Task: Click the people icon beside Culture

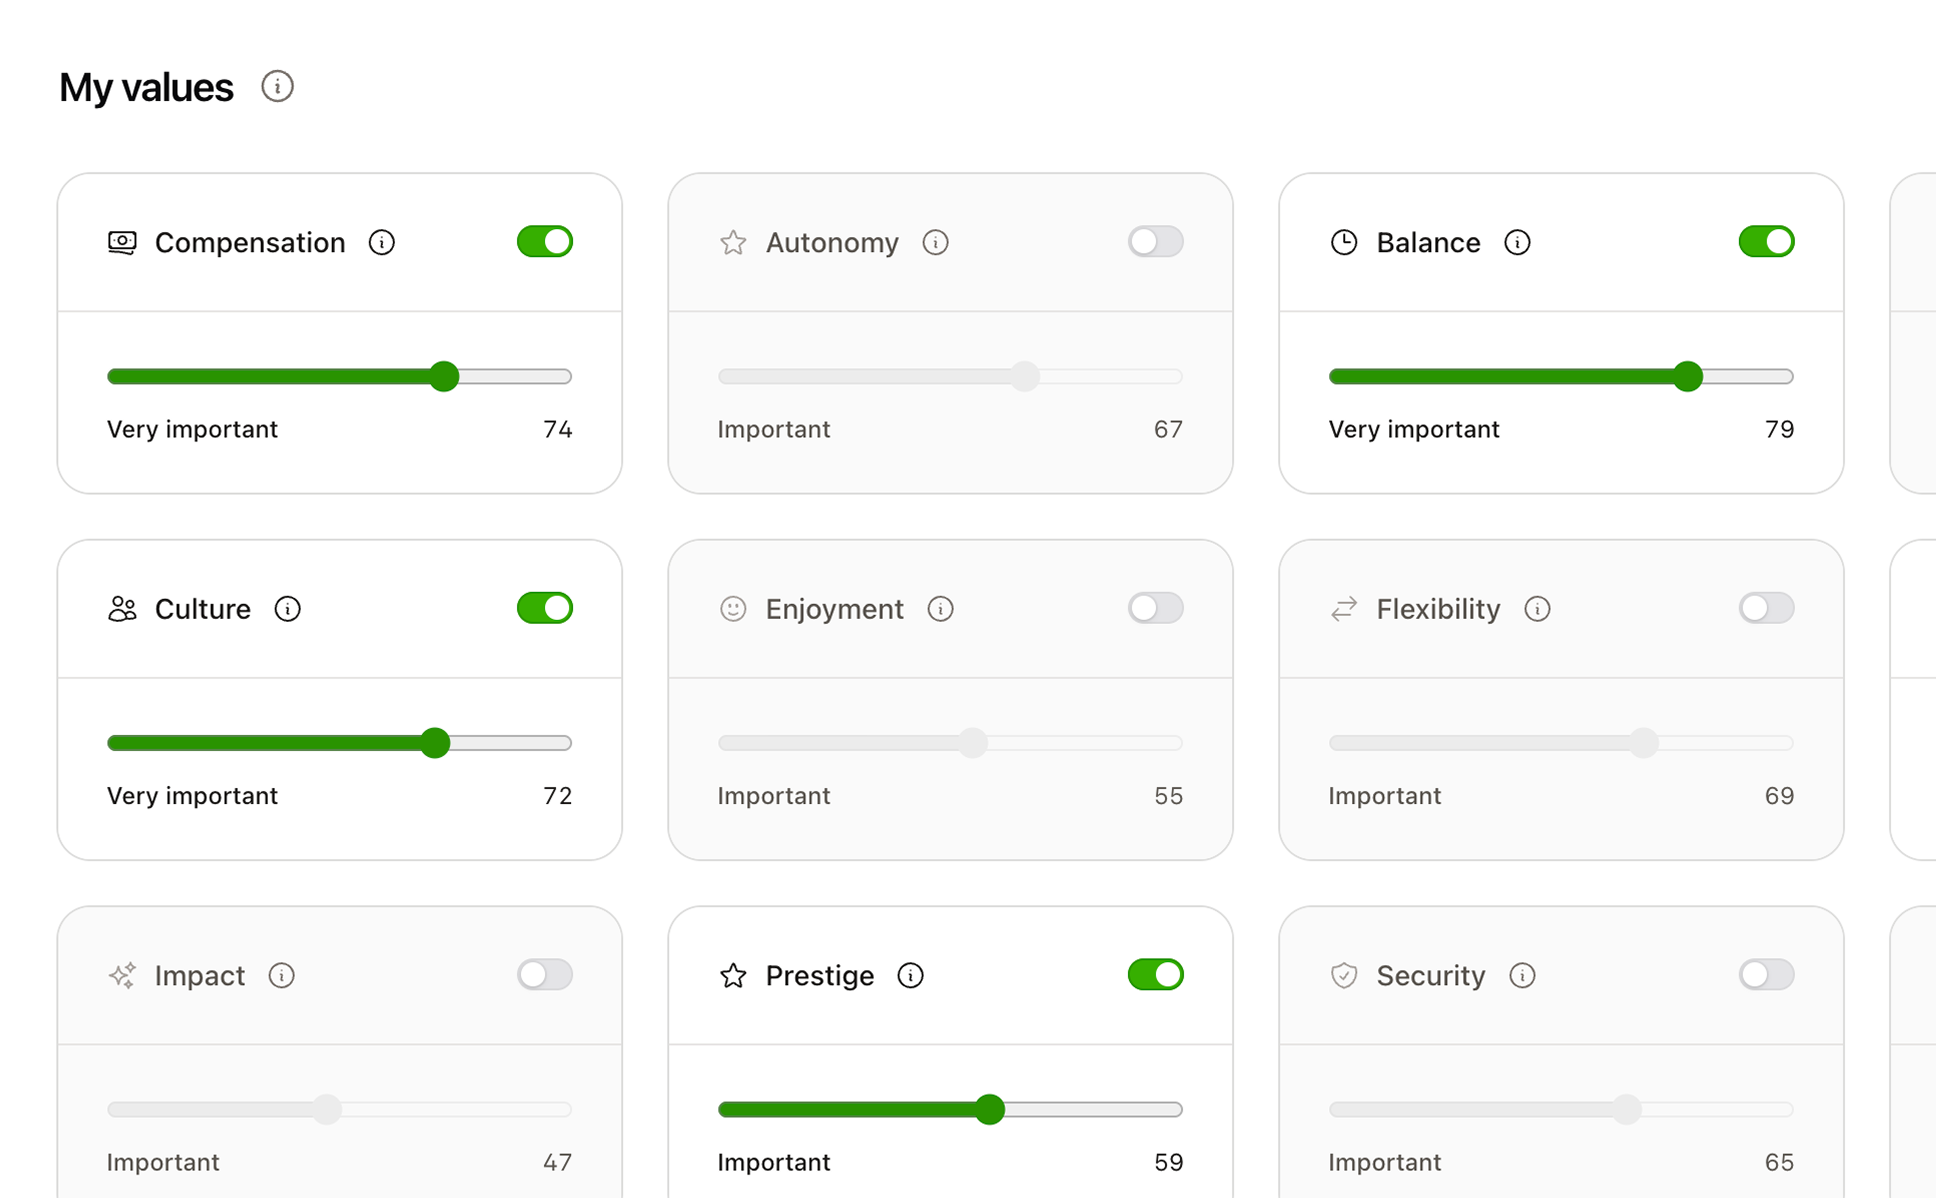Action: [121, 608]
